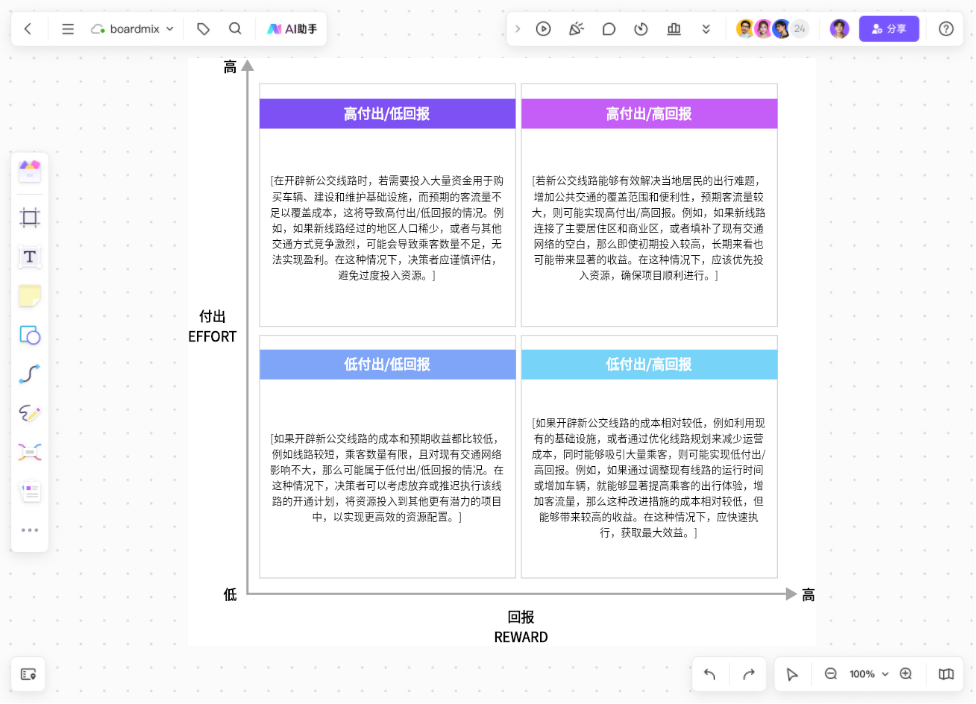Launch the AI助手 assistant
This screenshot has height=704, width=976.
292,29
